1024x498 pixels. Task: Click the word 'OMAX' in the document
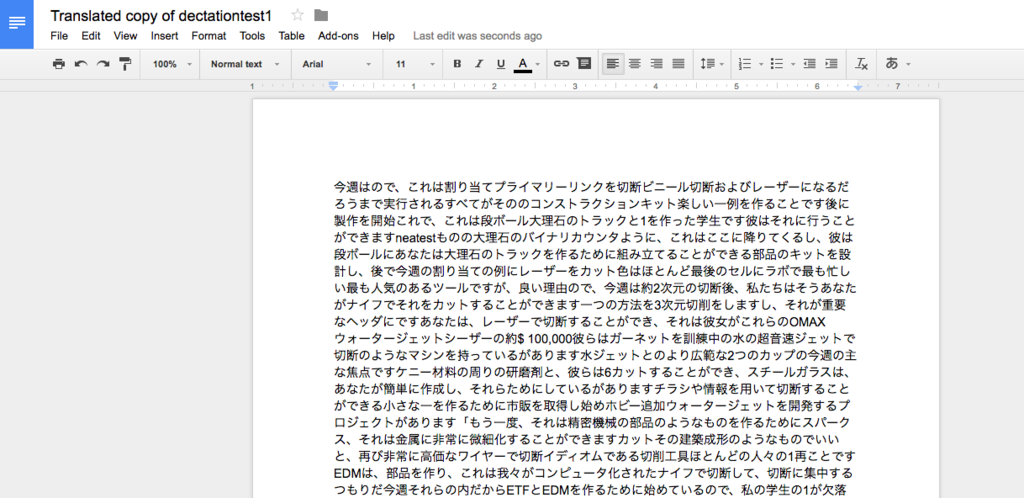coord(808,322)
